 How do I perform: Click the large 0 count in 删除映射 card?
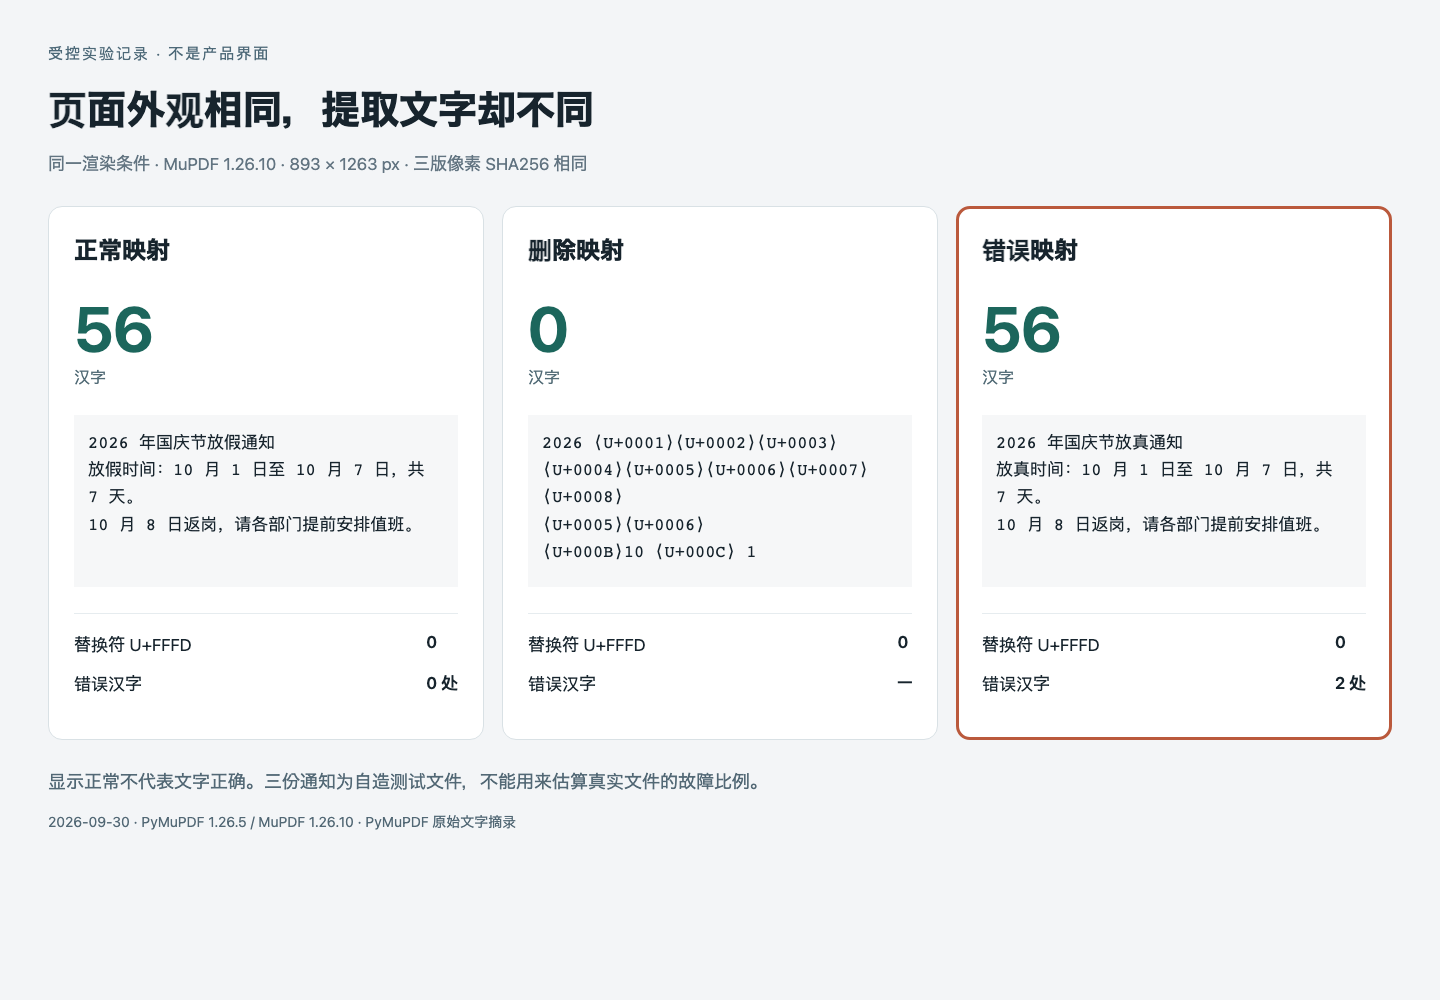coord(548,330)
